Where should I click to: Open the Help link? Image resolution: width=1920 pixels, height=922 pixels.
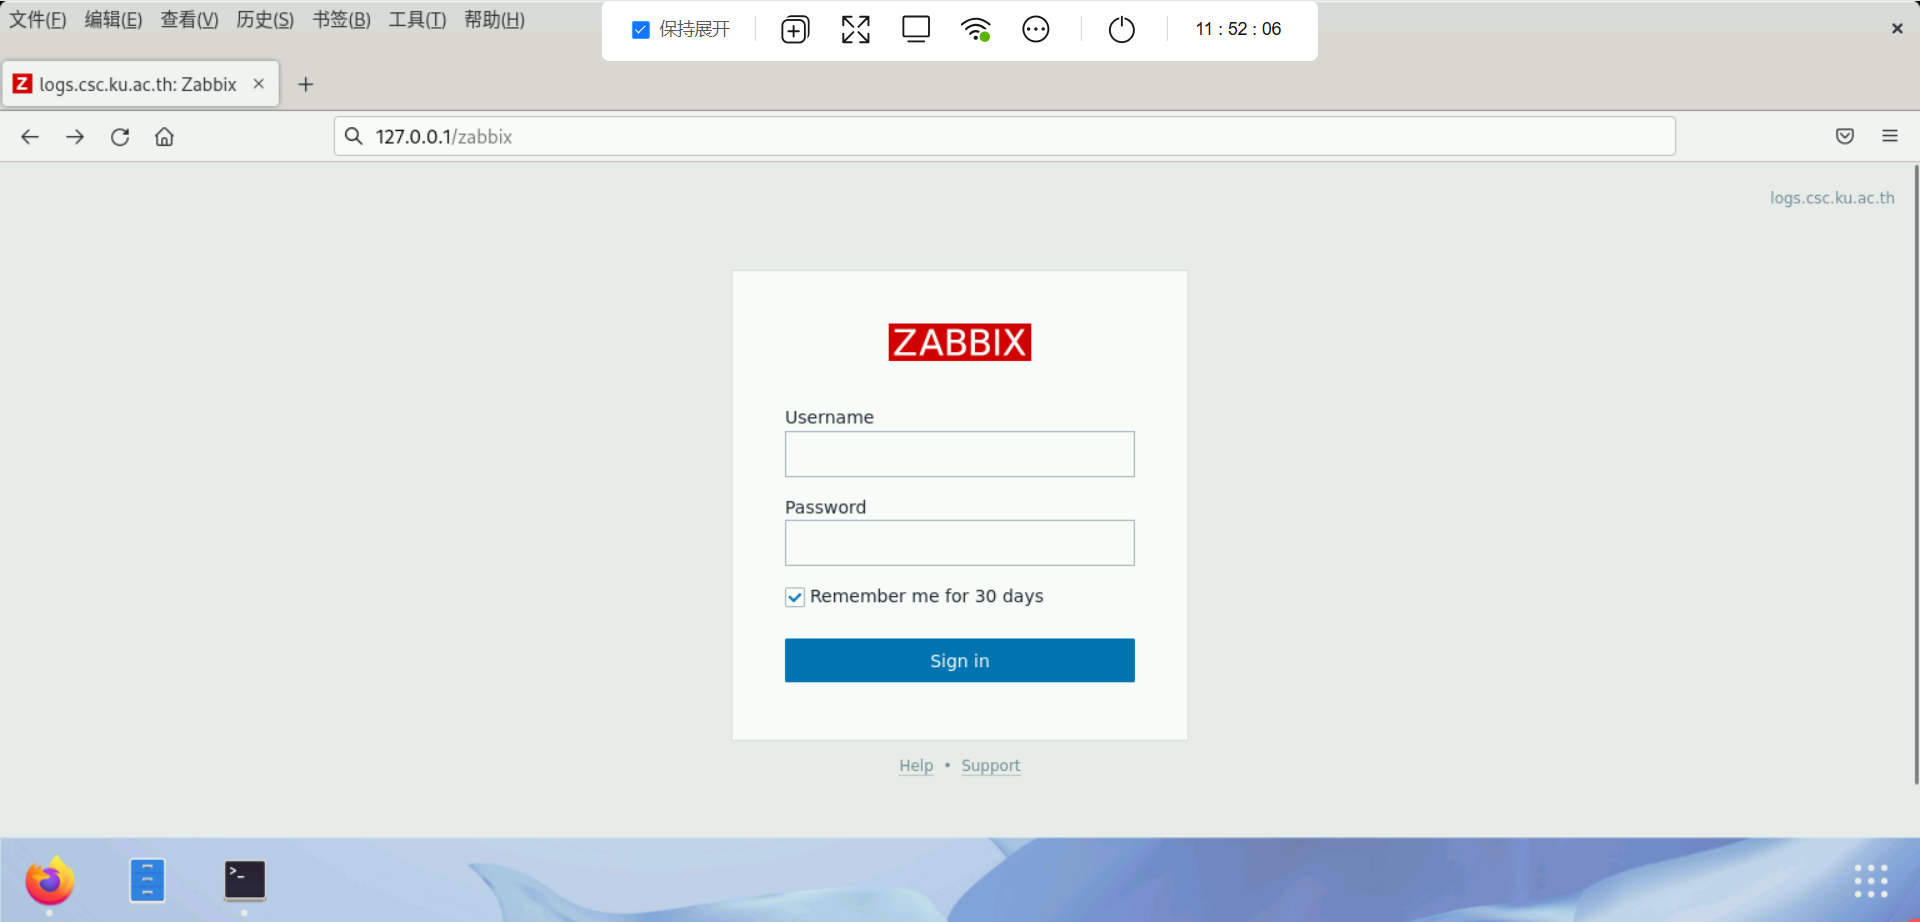pyautogui.click(x=916, y=766)
